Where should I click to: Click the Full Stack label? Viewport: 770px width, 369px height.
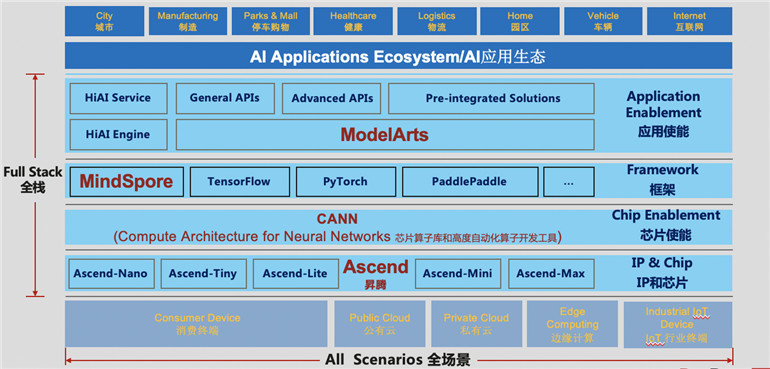tap(33, 180)
